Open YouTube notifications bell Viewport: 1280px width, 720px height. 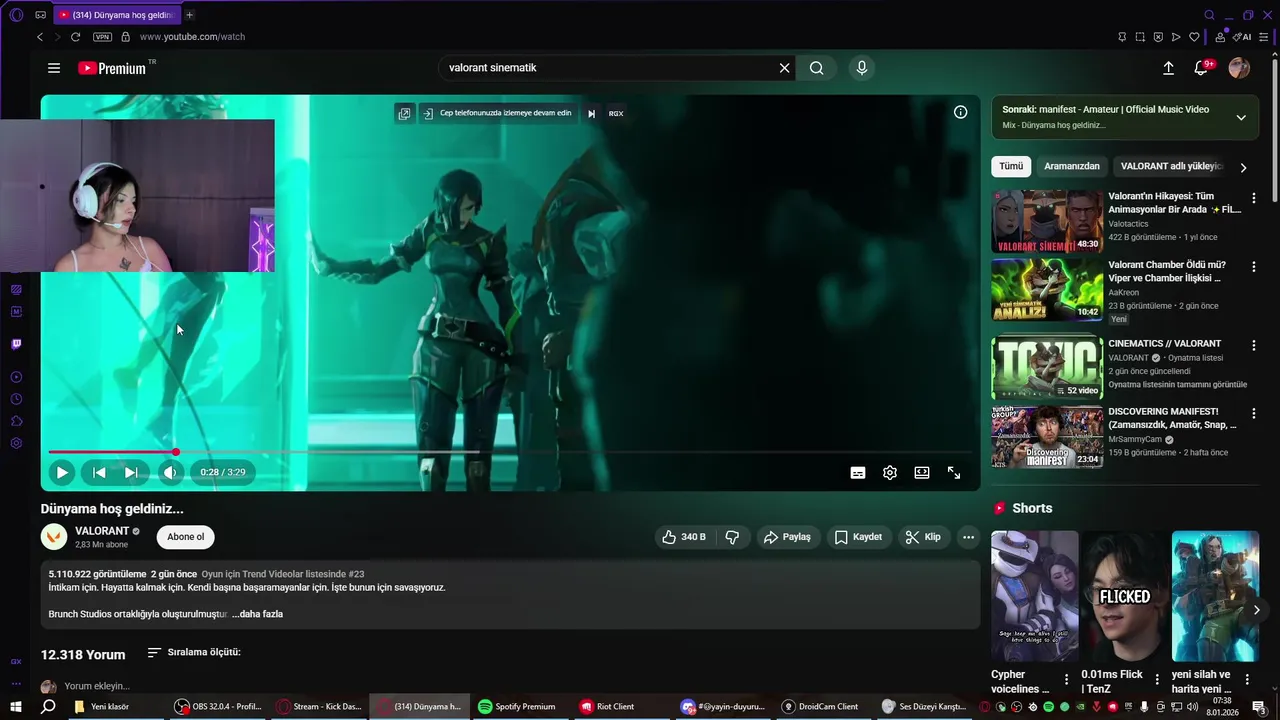tap(1201, 68)
